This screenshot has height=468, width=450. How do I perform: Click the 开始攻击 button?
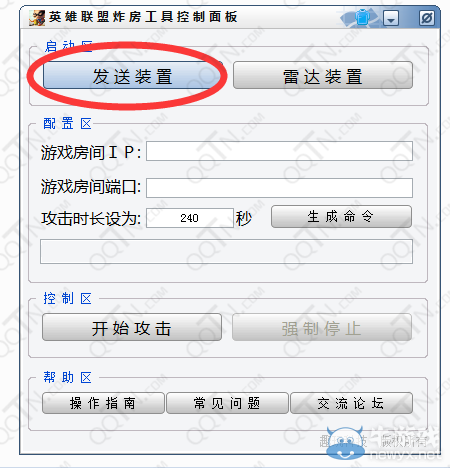coord(132,327)
